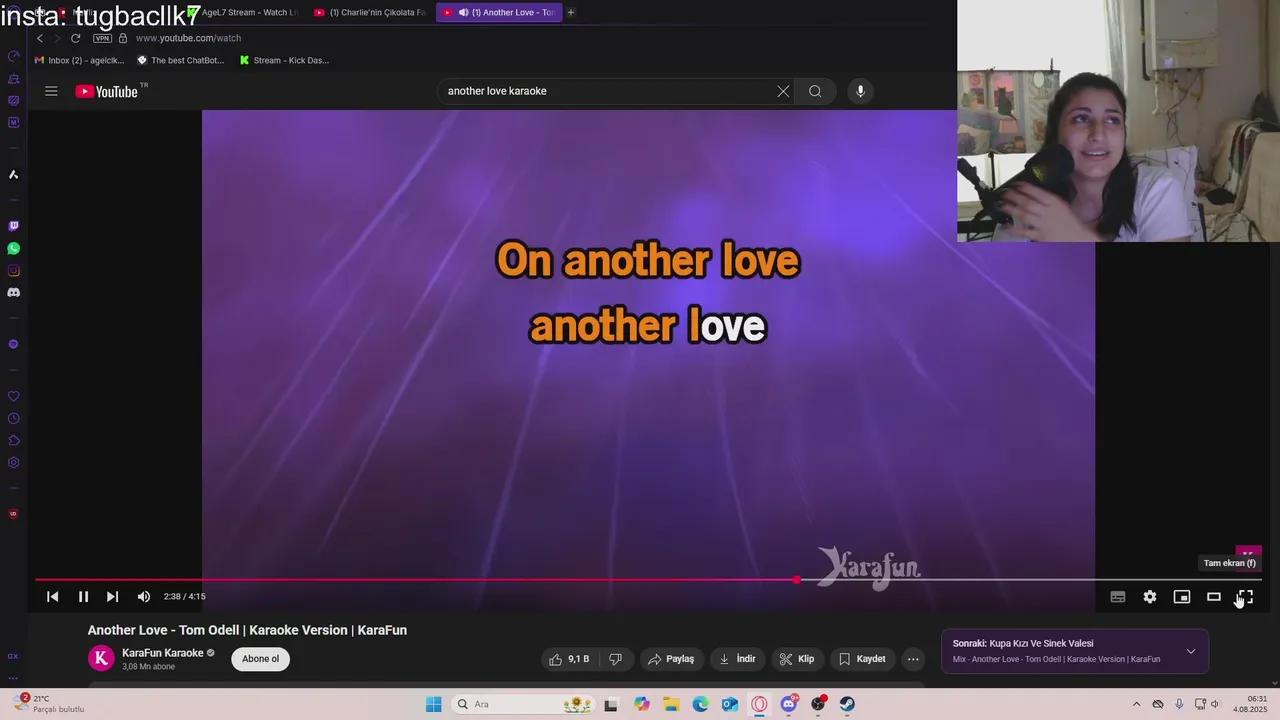Go to the previous video
Screen dimensions: 1280x720
[53, 596]
